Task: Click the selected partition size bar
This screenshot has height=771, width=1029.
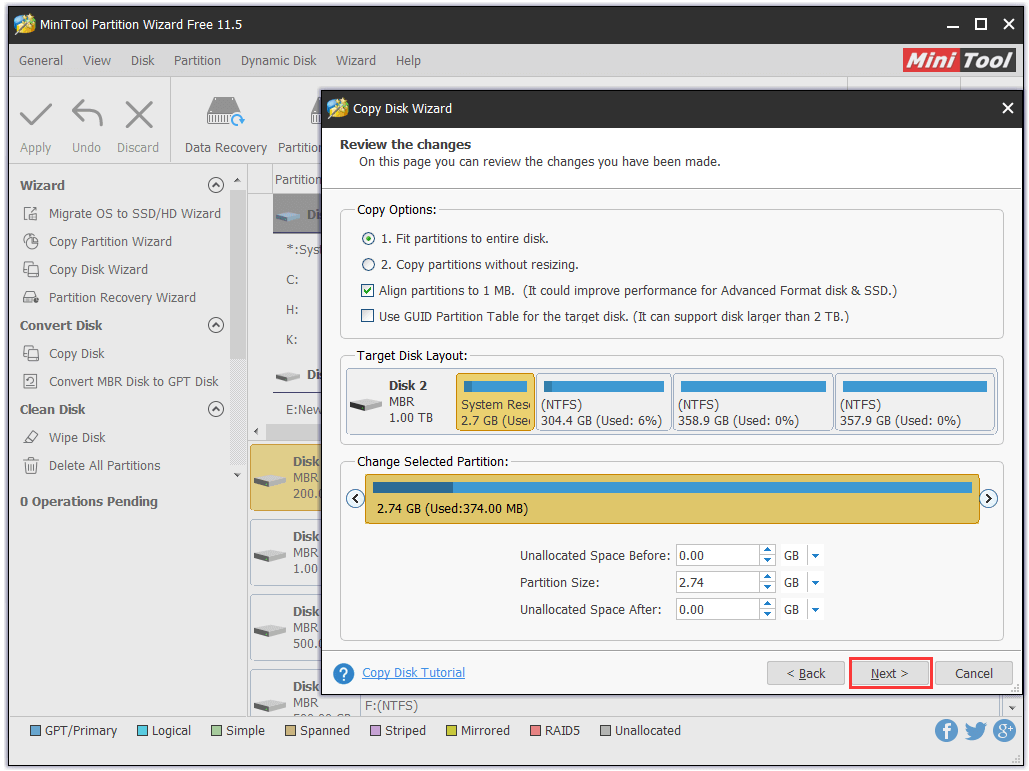Action: click(672, 499)
